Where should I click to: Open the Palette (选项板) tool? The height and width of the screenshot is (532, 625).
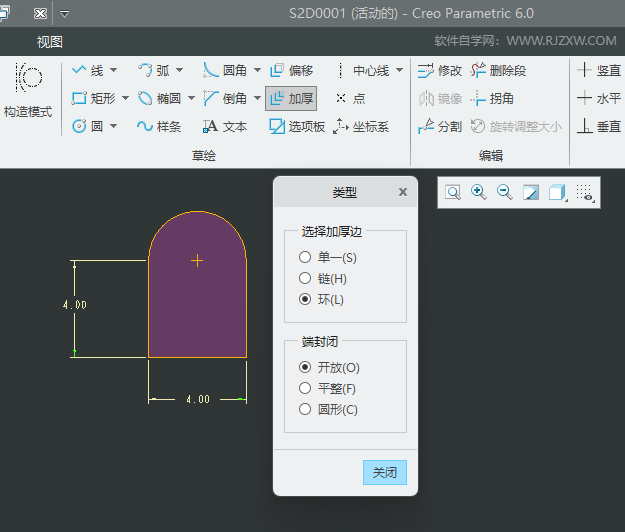(x=297, y=126)
